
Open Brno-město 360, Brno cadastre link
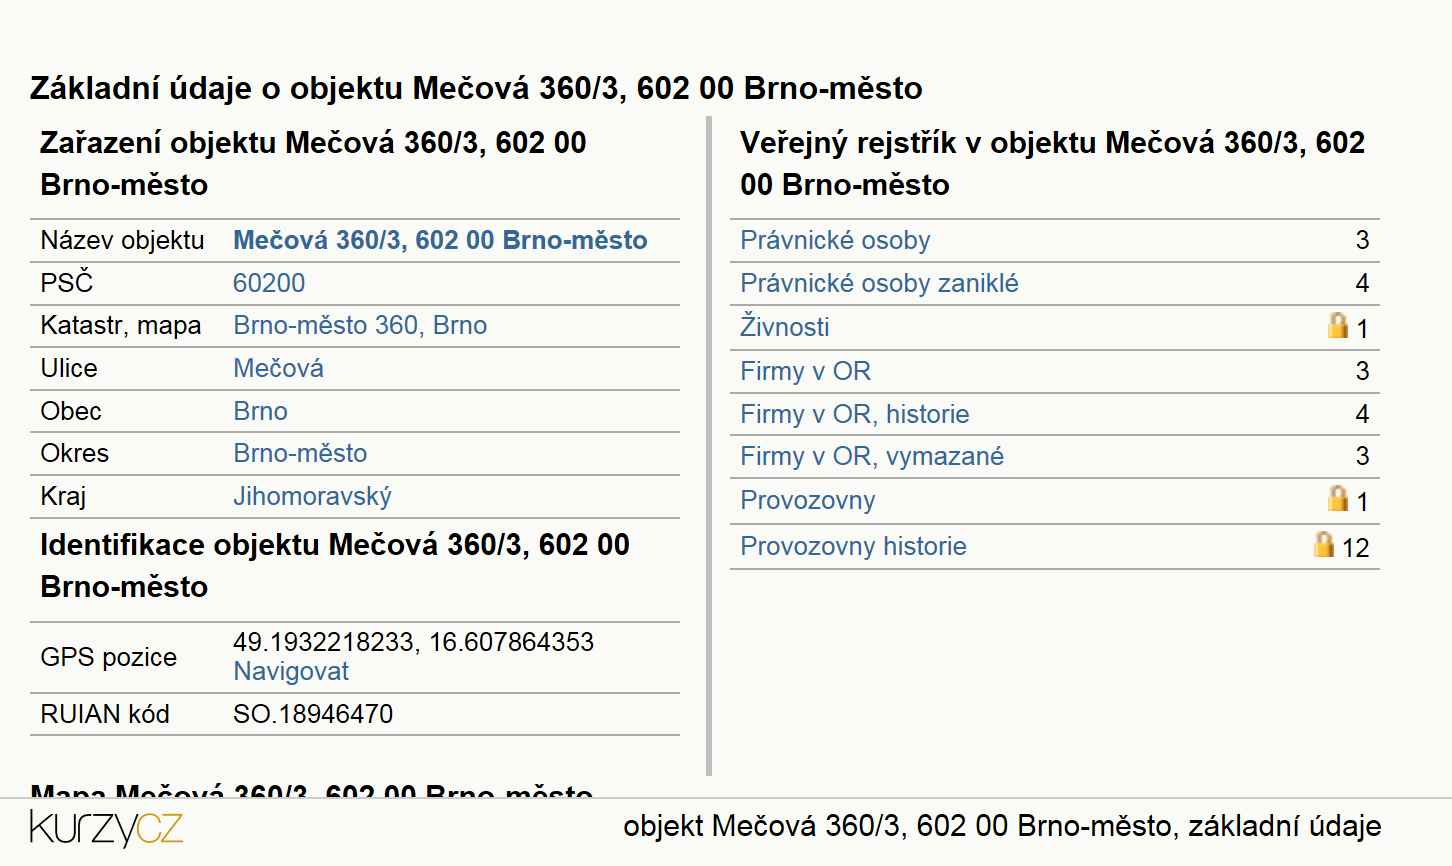coord(360,325)
